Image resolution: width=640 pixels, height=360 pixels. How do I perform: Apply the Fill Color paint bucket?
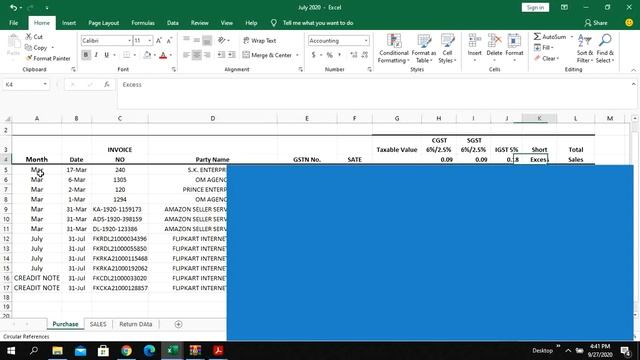pos(147,55)
